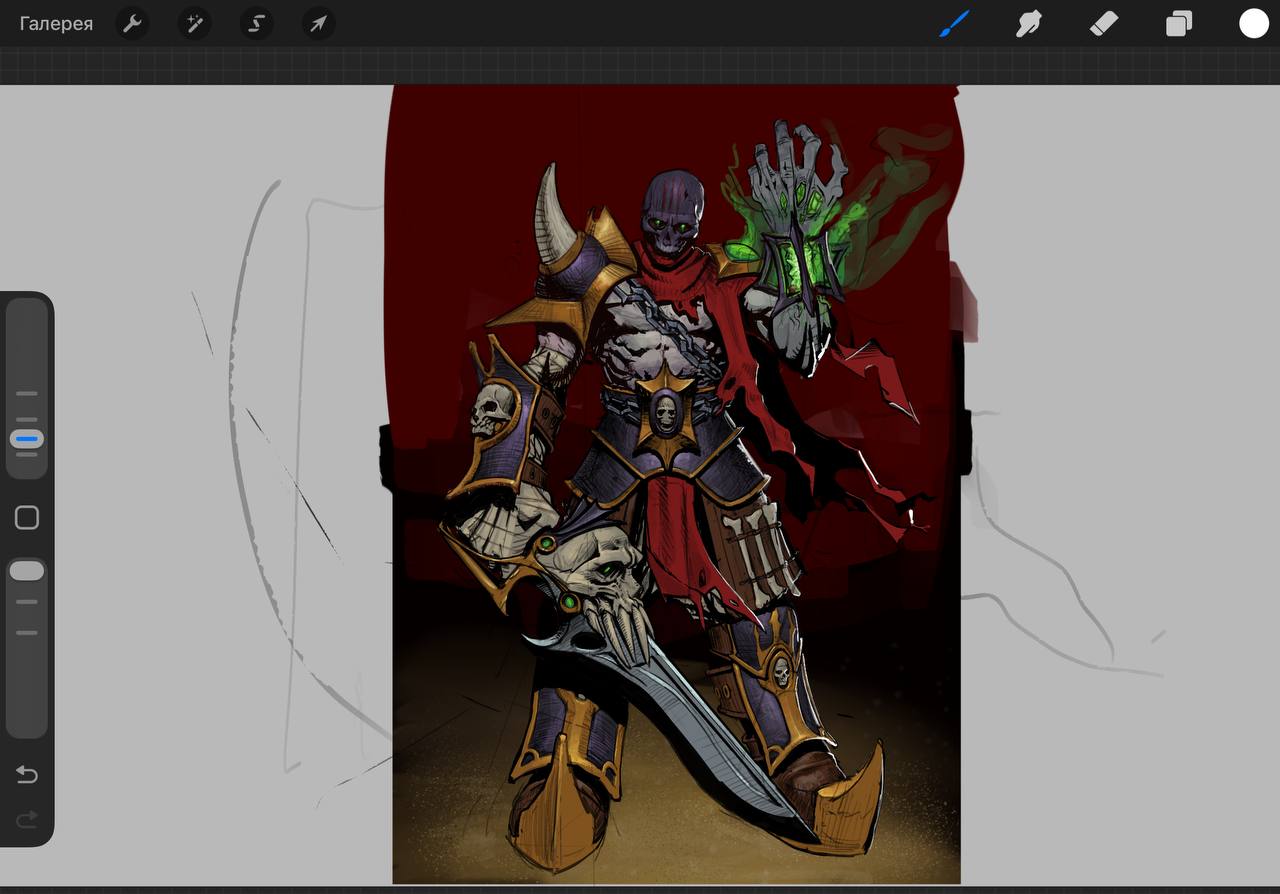
Task: Undo the last stroke
Action: 27,775
